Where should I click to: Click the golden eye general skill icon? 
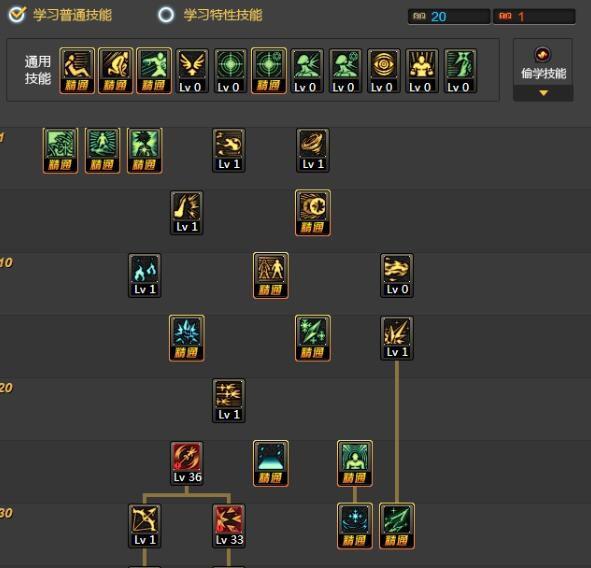(384, 71)
